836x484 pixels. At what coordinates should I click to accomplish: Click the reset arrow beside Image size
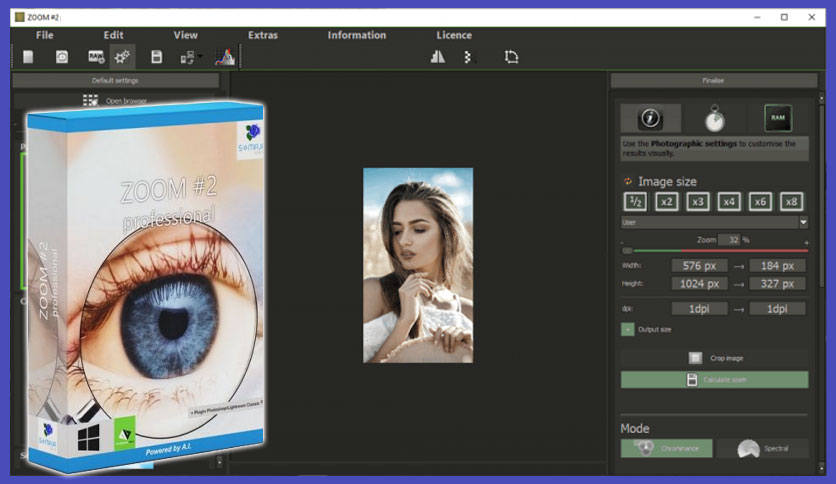pyautogui.click(x=628, y=181)
